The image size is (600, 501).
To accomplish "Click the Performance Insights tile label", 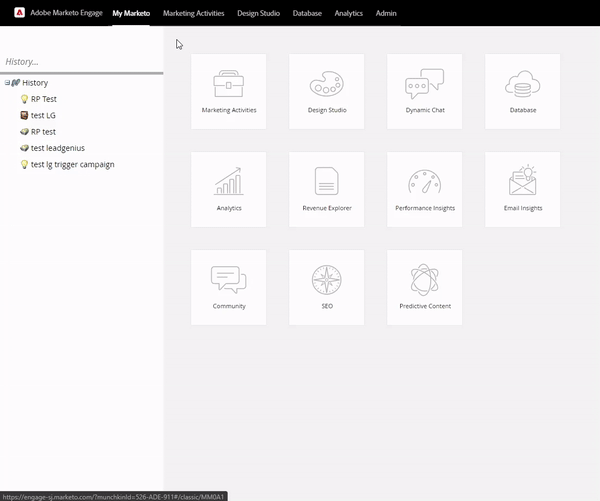I will pyautogui.click(x=425, y=208).
